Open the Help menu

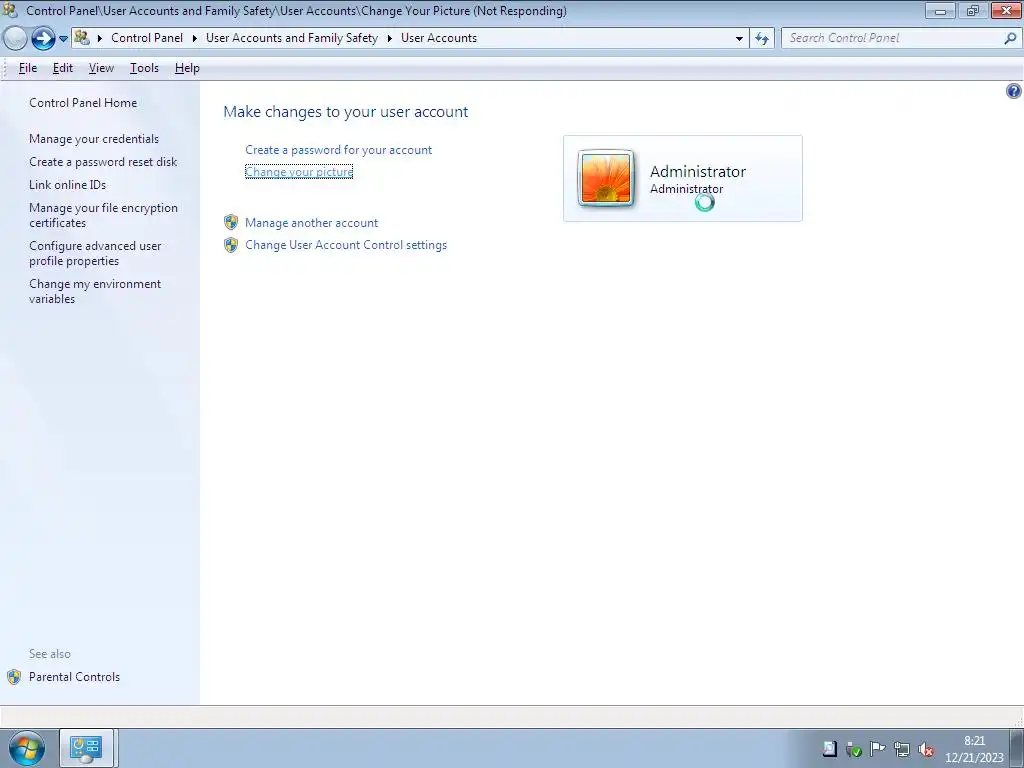(x=187, y=68)
